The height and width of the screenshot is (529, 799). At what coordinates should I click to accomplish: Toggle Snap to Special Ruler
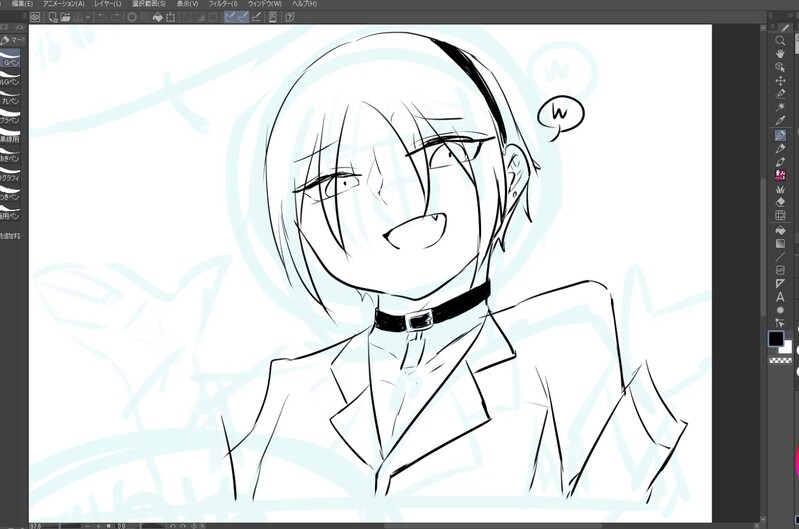click(243, 17)
